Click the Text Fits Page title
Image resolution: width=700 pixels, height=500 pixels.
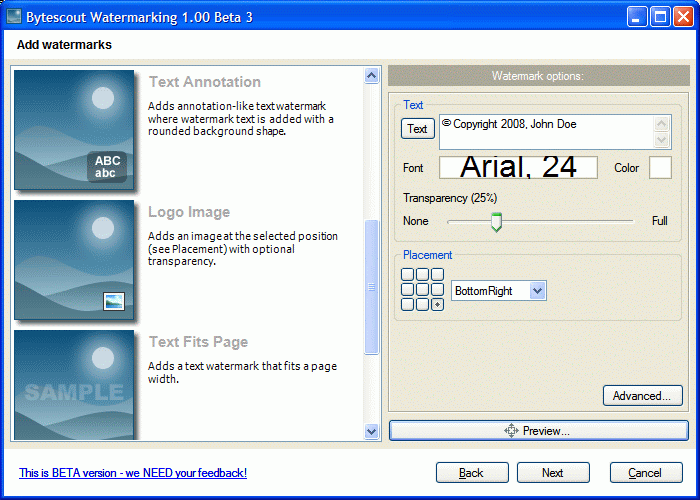coord(198,342)
